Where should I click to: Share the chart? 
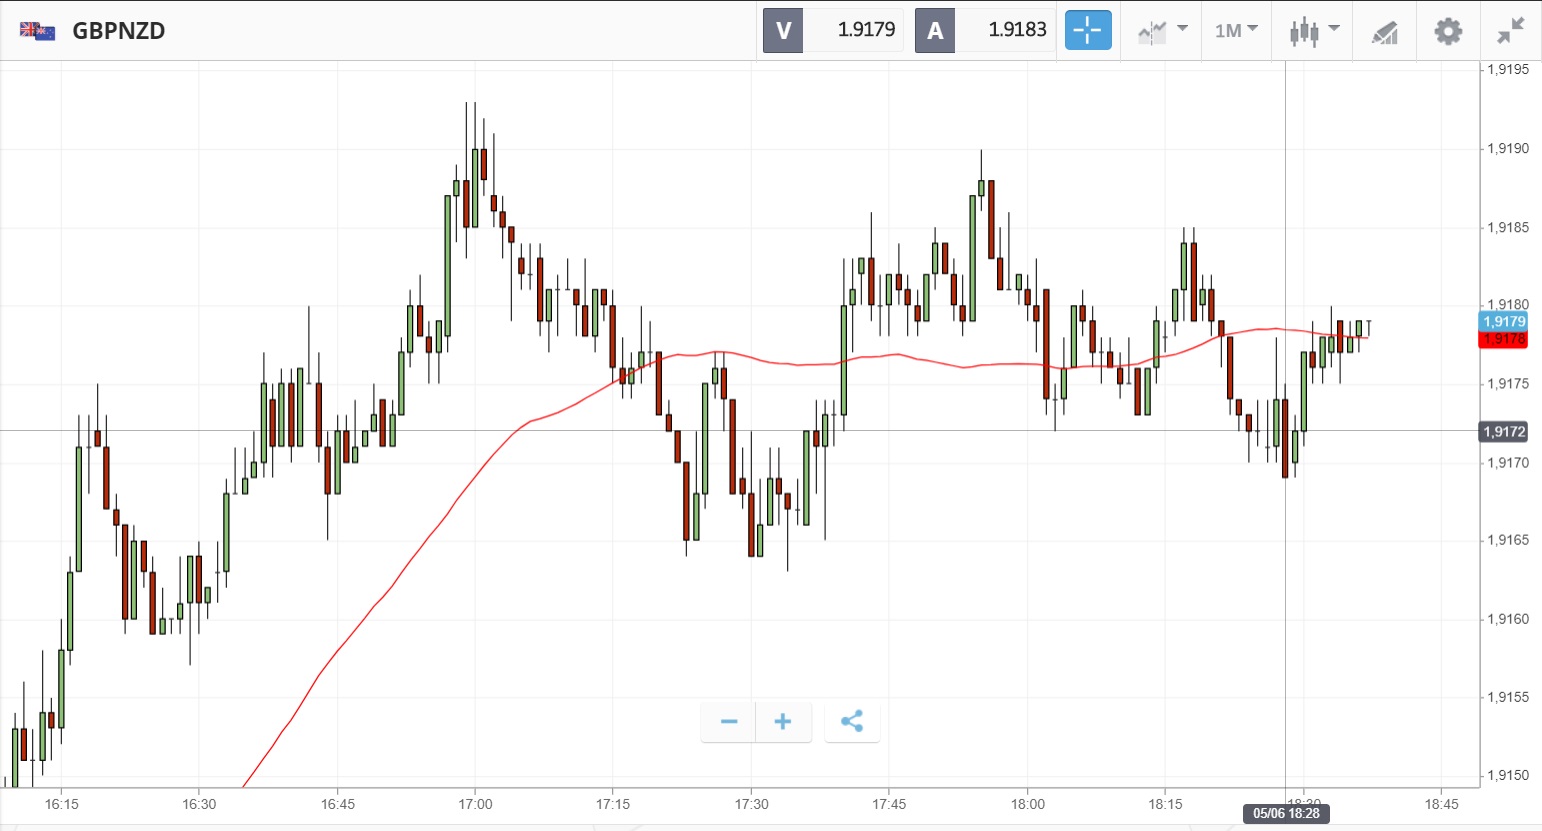coord(852,722)
